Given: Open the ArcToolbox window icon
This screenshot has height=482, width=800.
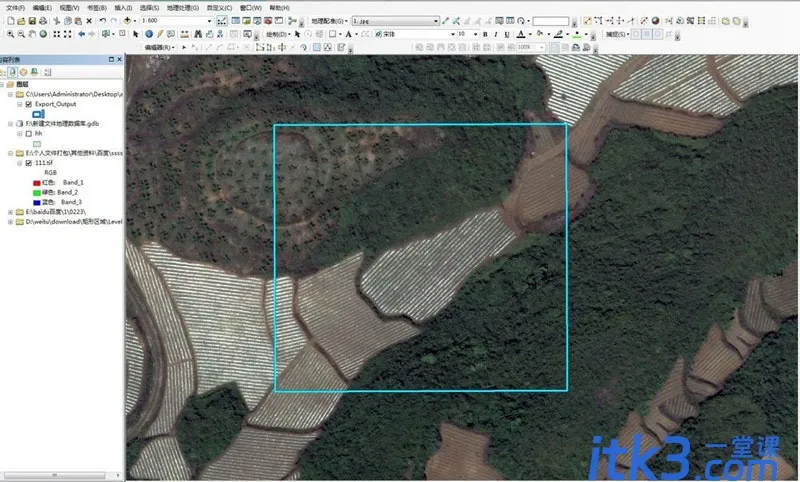Looking at the screenshot, I should [x=267, y=20].
